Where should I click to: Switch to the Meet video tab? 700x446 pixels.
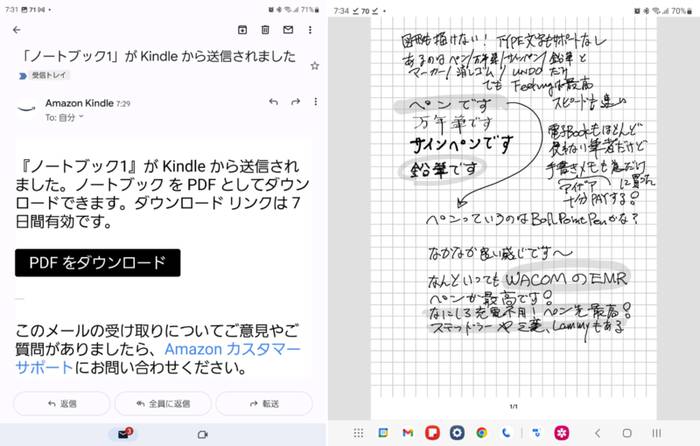[x=203, y=434]
